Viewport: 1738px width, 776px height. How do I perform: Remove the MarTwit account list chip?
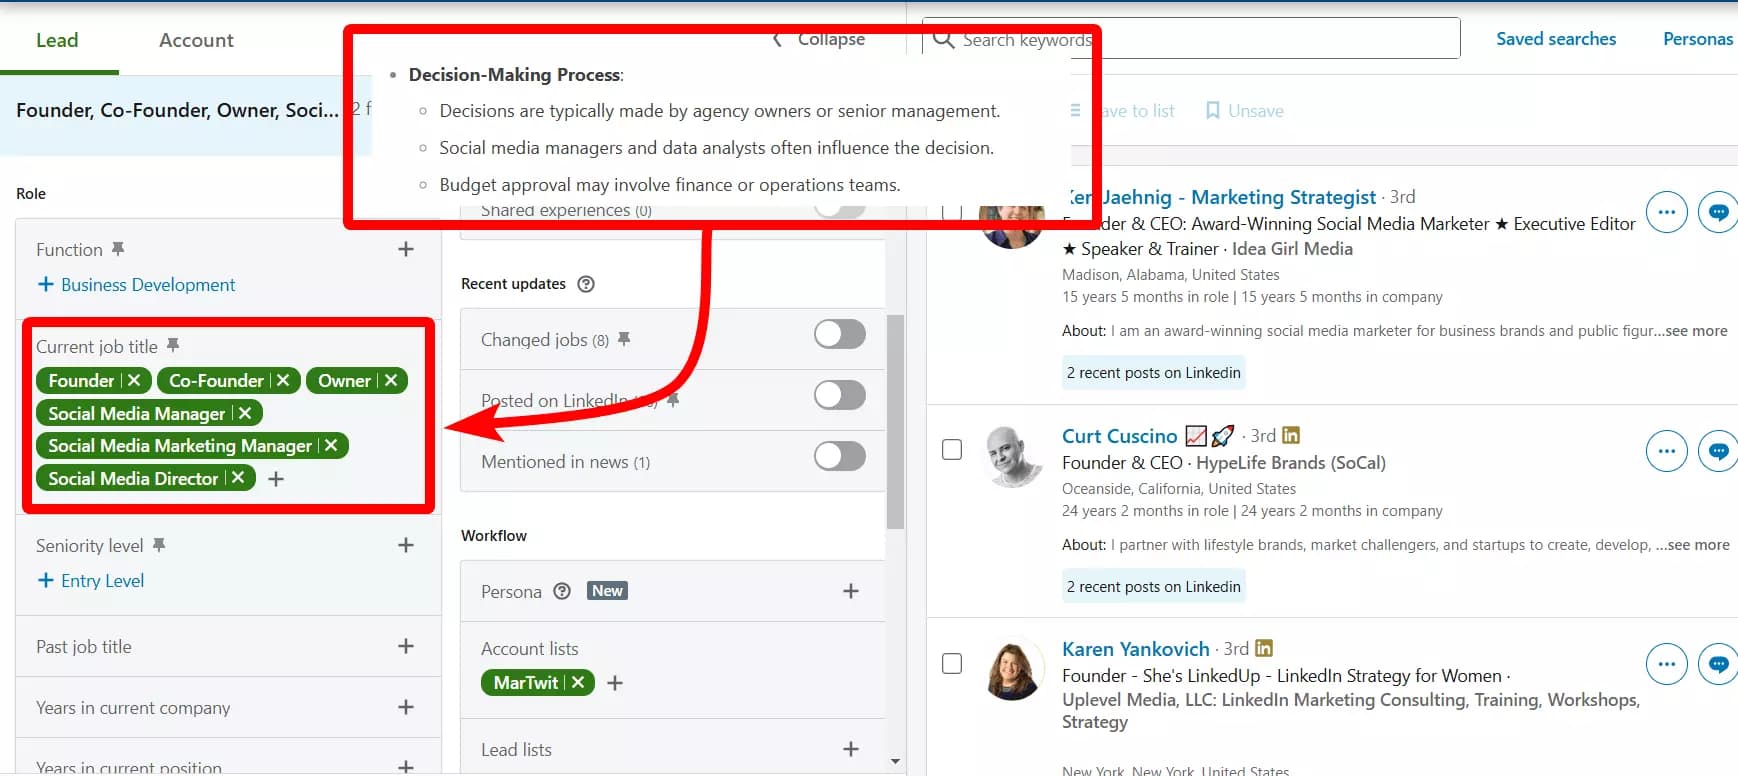(578, 682)
